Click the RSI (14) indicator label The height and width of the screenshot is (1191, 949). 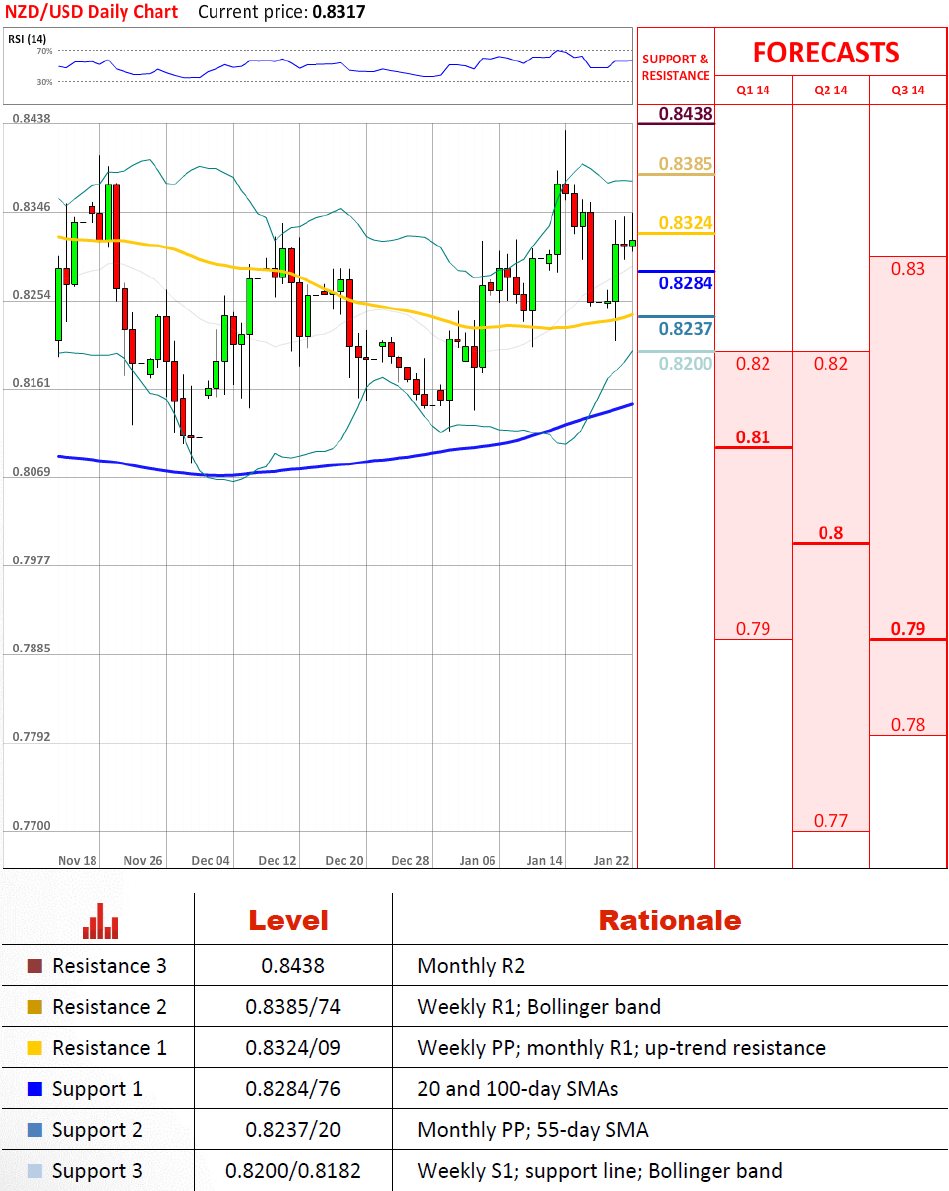click(25, 39)
